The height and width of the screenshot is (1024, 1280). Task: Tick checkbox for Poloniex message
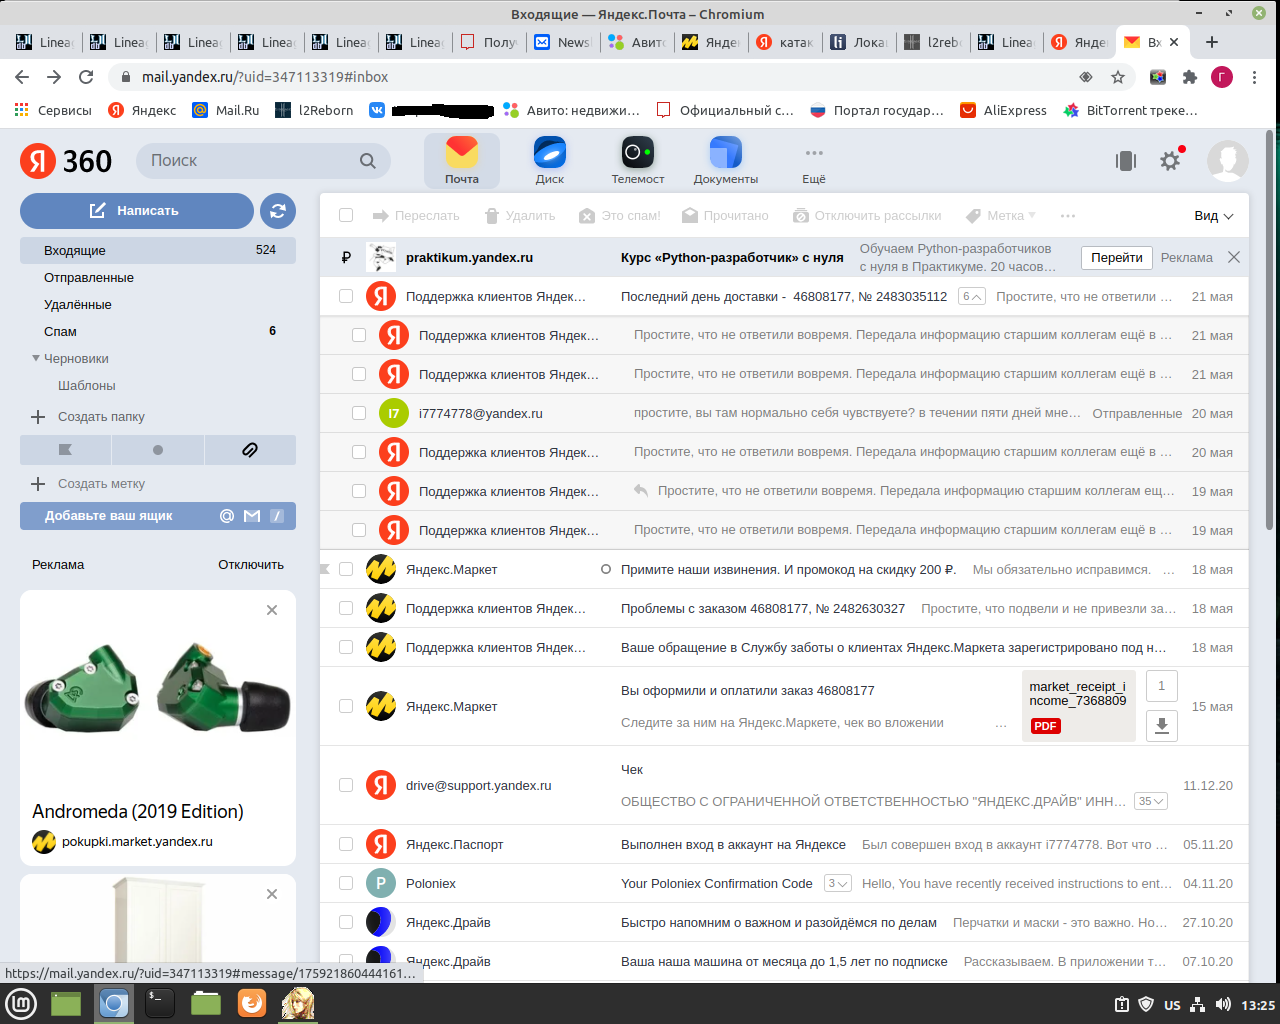click(346, 883)
